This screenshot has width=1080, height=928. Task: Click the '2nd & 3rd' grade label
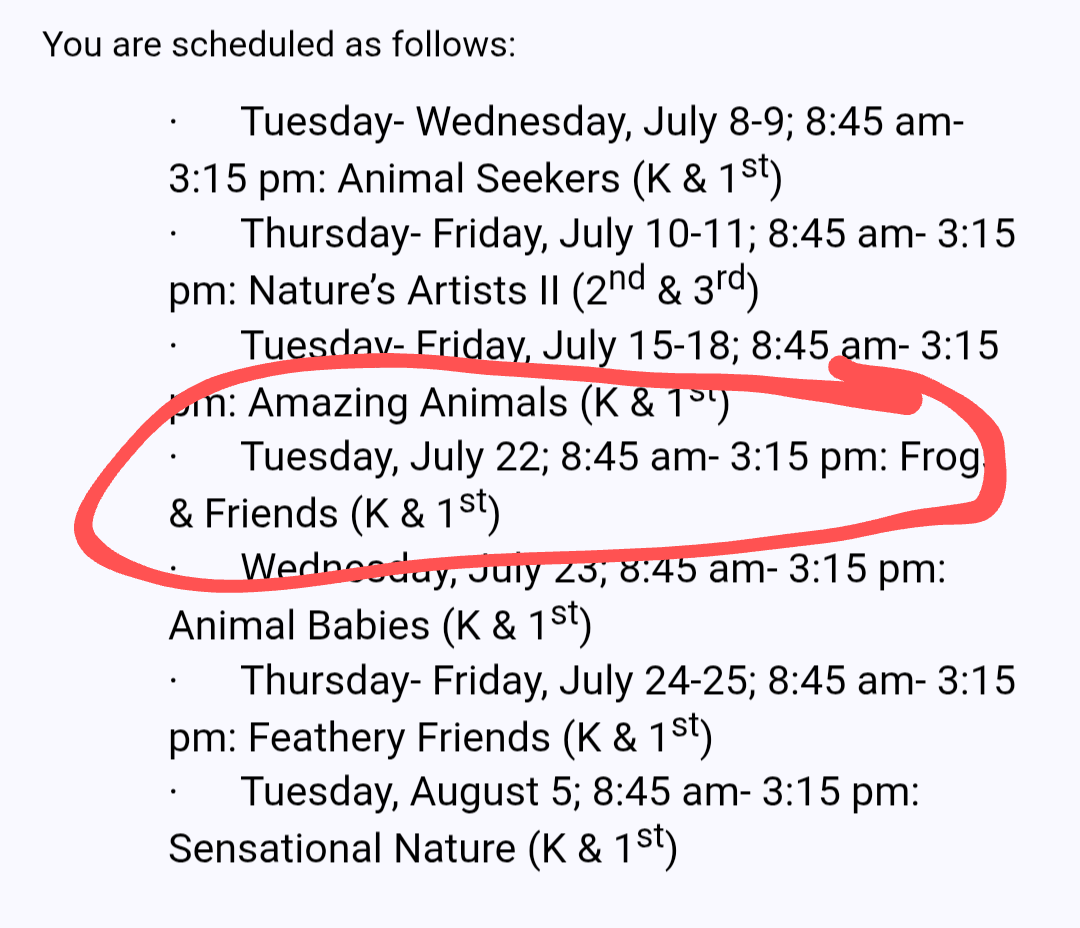(665, 287)
